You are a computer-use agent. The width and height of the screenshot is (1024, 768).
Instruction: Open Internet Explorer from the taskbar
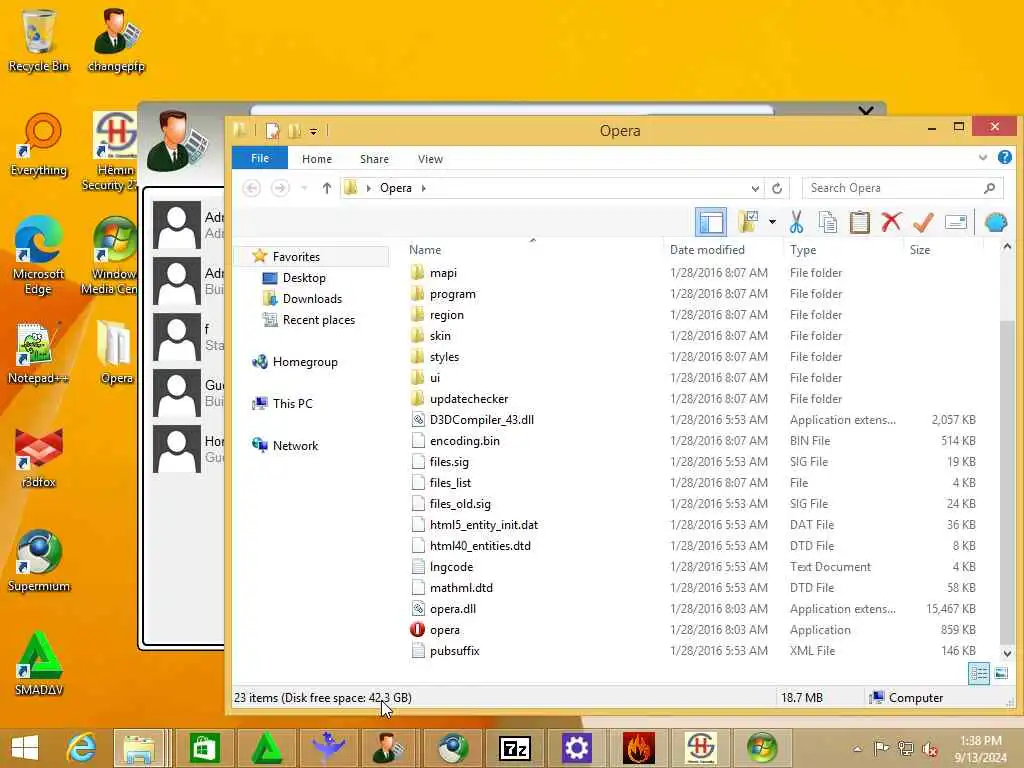pos(81,748)
